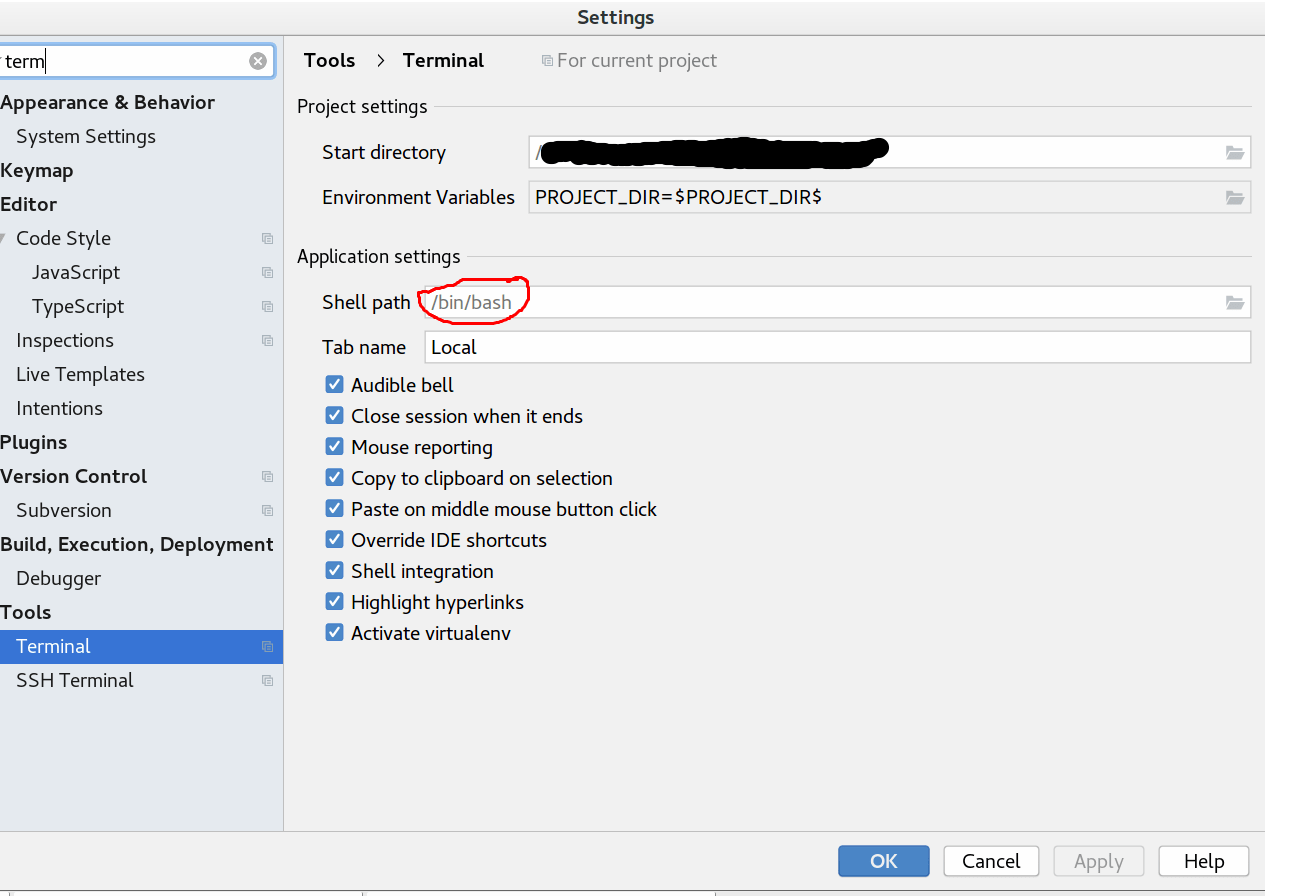The height and width of the screenshot is (896, 1302).
Task: Disable Paste on middle mouse button click
Action: 334,508
